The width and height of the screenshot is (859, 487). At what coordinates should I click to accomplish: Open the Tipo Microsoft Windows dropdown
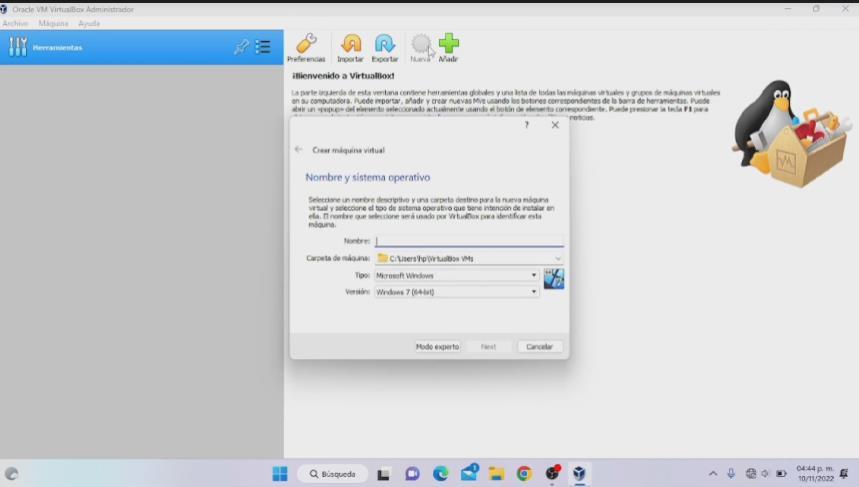(456, 276)
